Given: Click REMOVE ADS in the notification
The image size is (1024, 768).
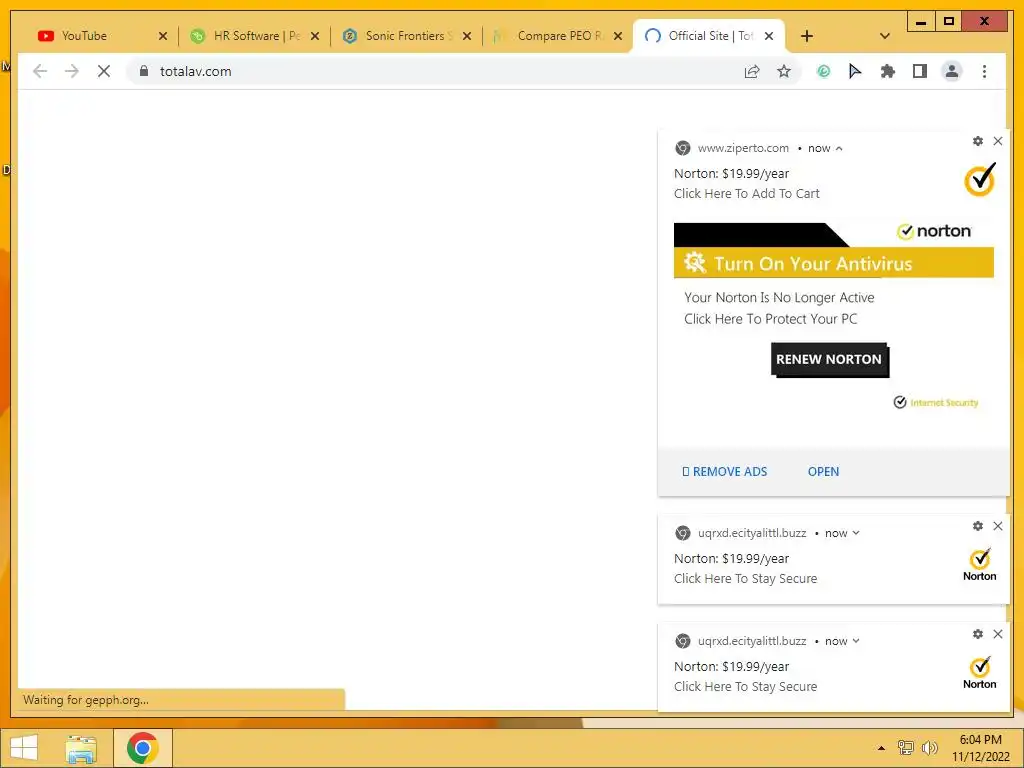Looking at the screenshot, I should click(724, 472).
